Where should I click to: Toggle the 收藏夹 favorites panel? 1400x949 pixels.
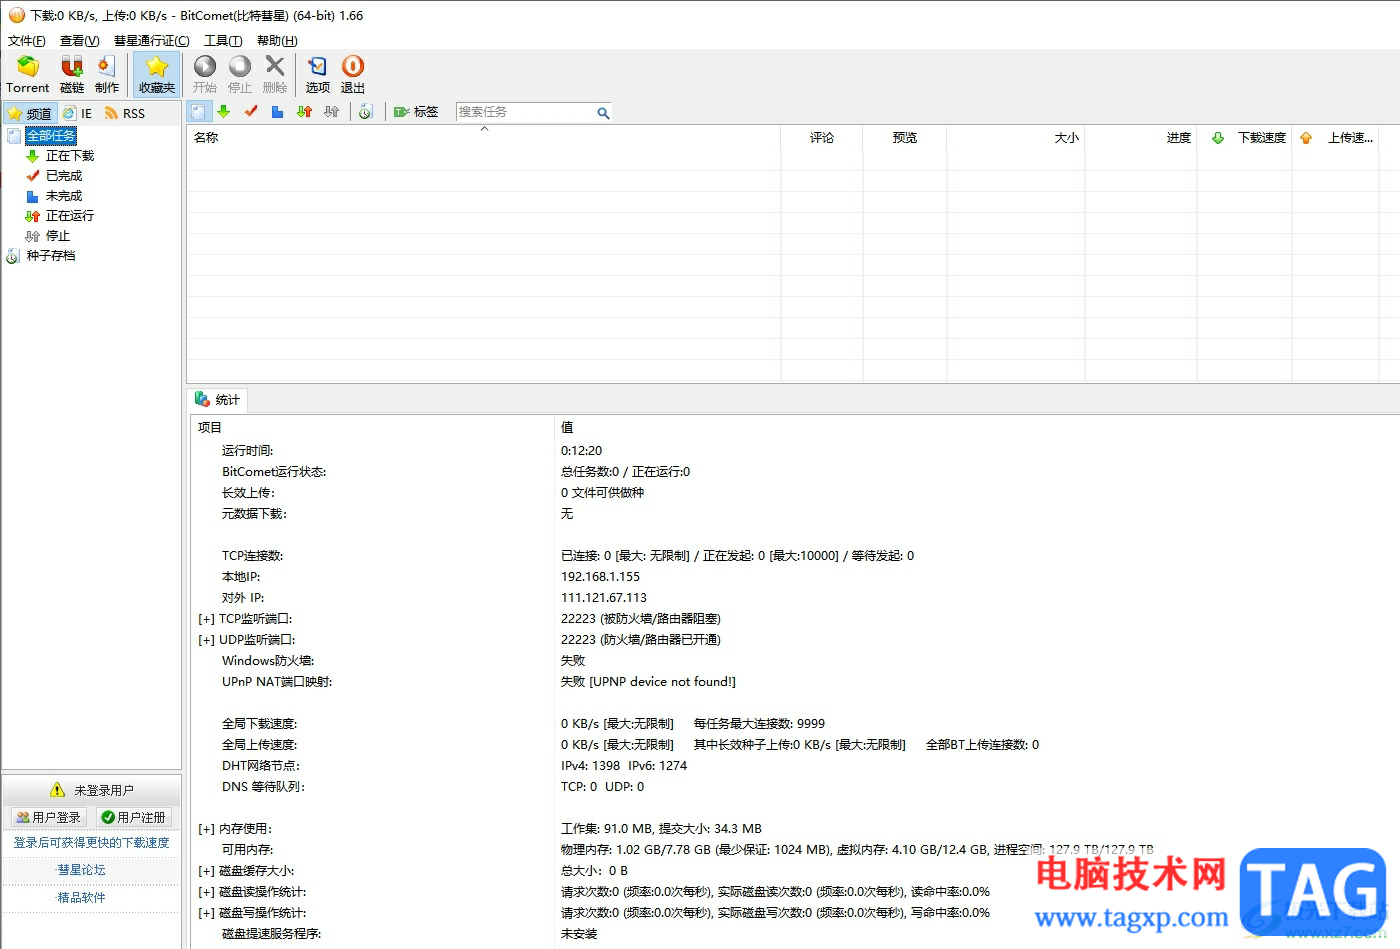click(x=156, y=75)
